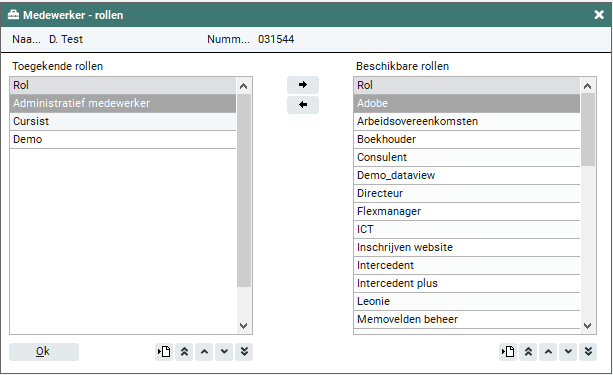This screenshot has width=613, height=375.
Task: Select Intercedent plus in available roles
Action: pyautogui.click(x=467, y=283)
